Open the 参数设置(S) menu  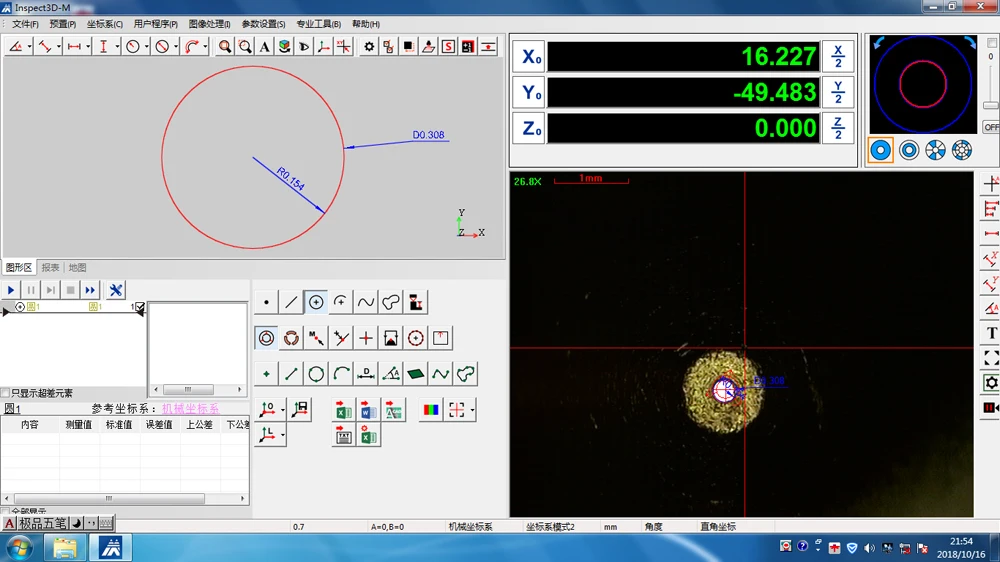(x=263, y=24)
